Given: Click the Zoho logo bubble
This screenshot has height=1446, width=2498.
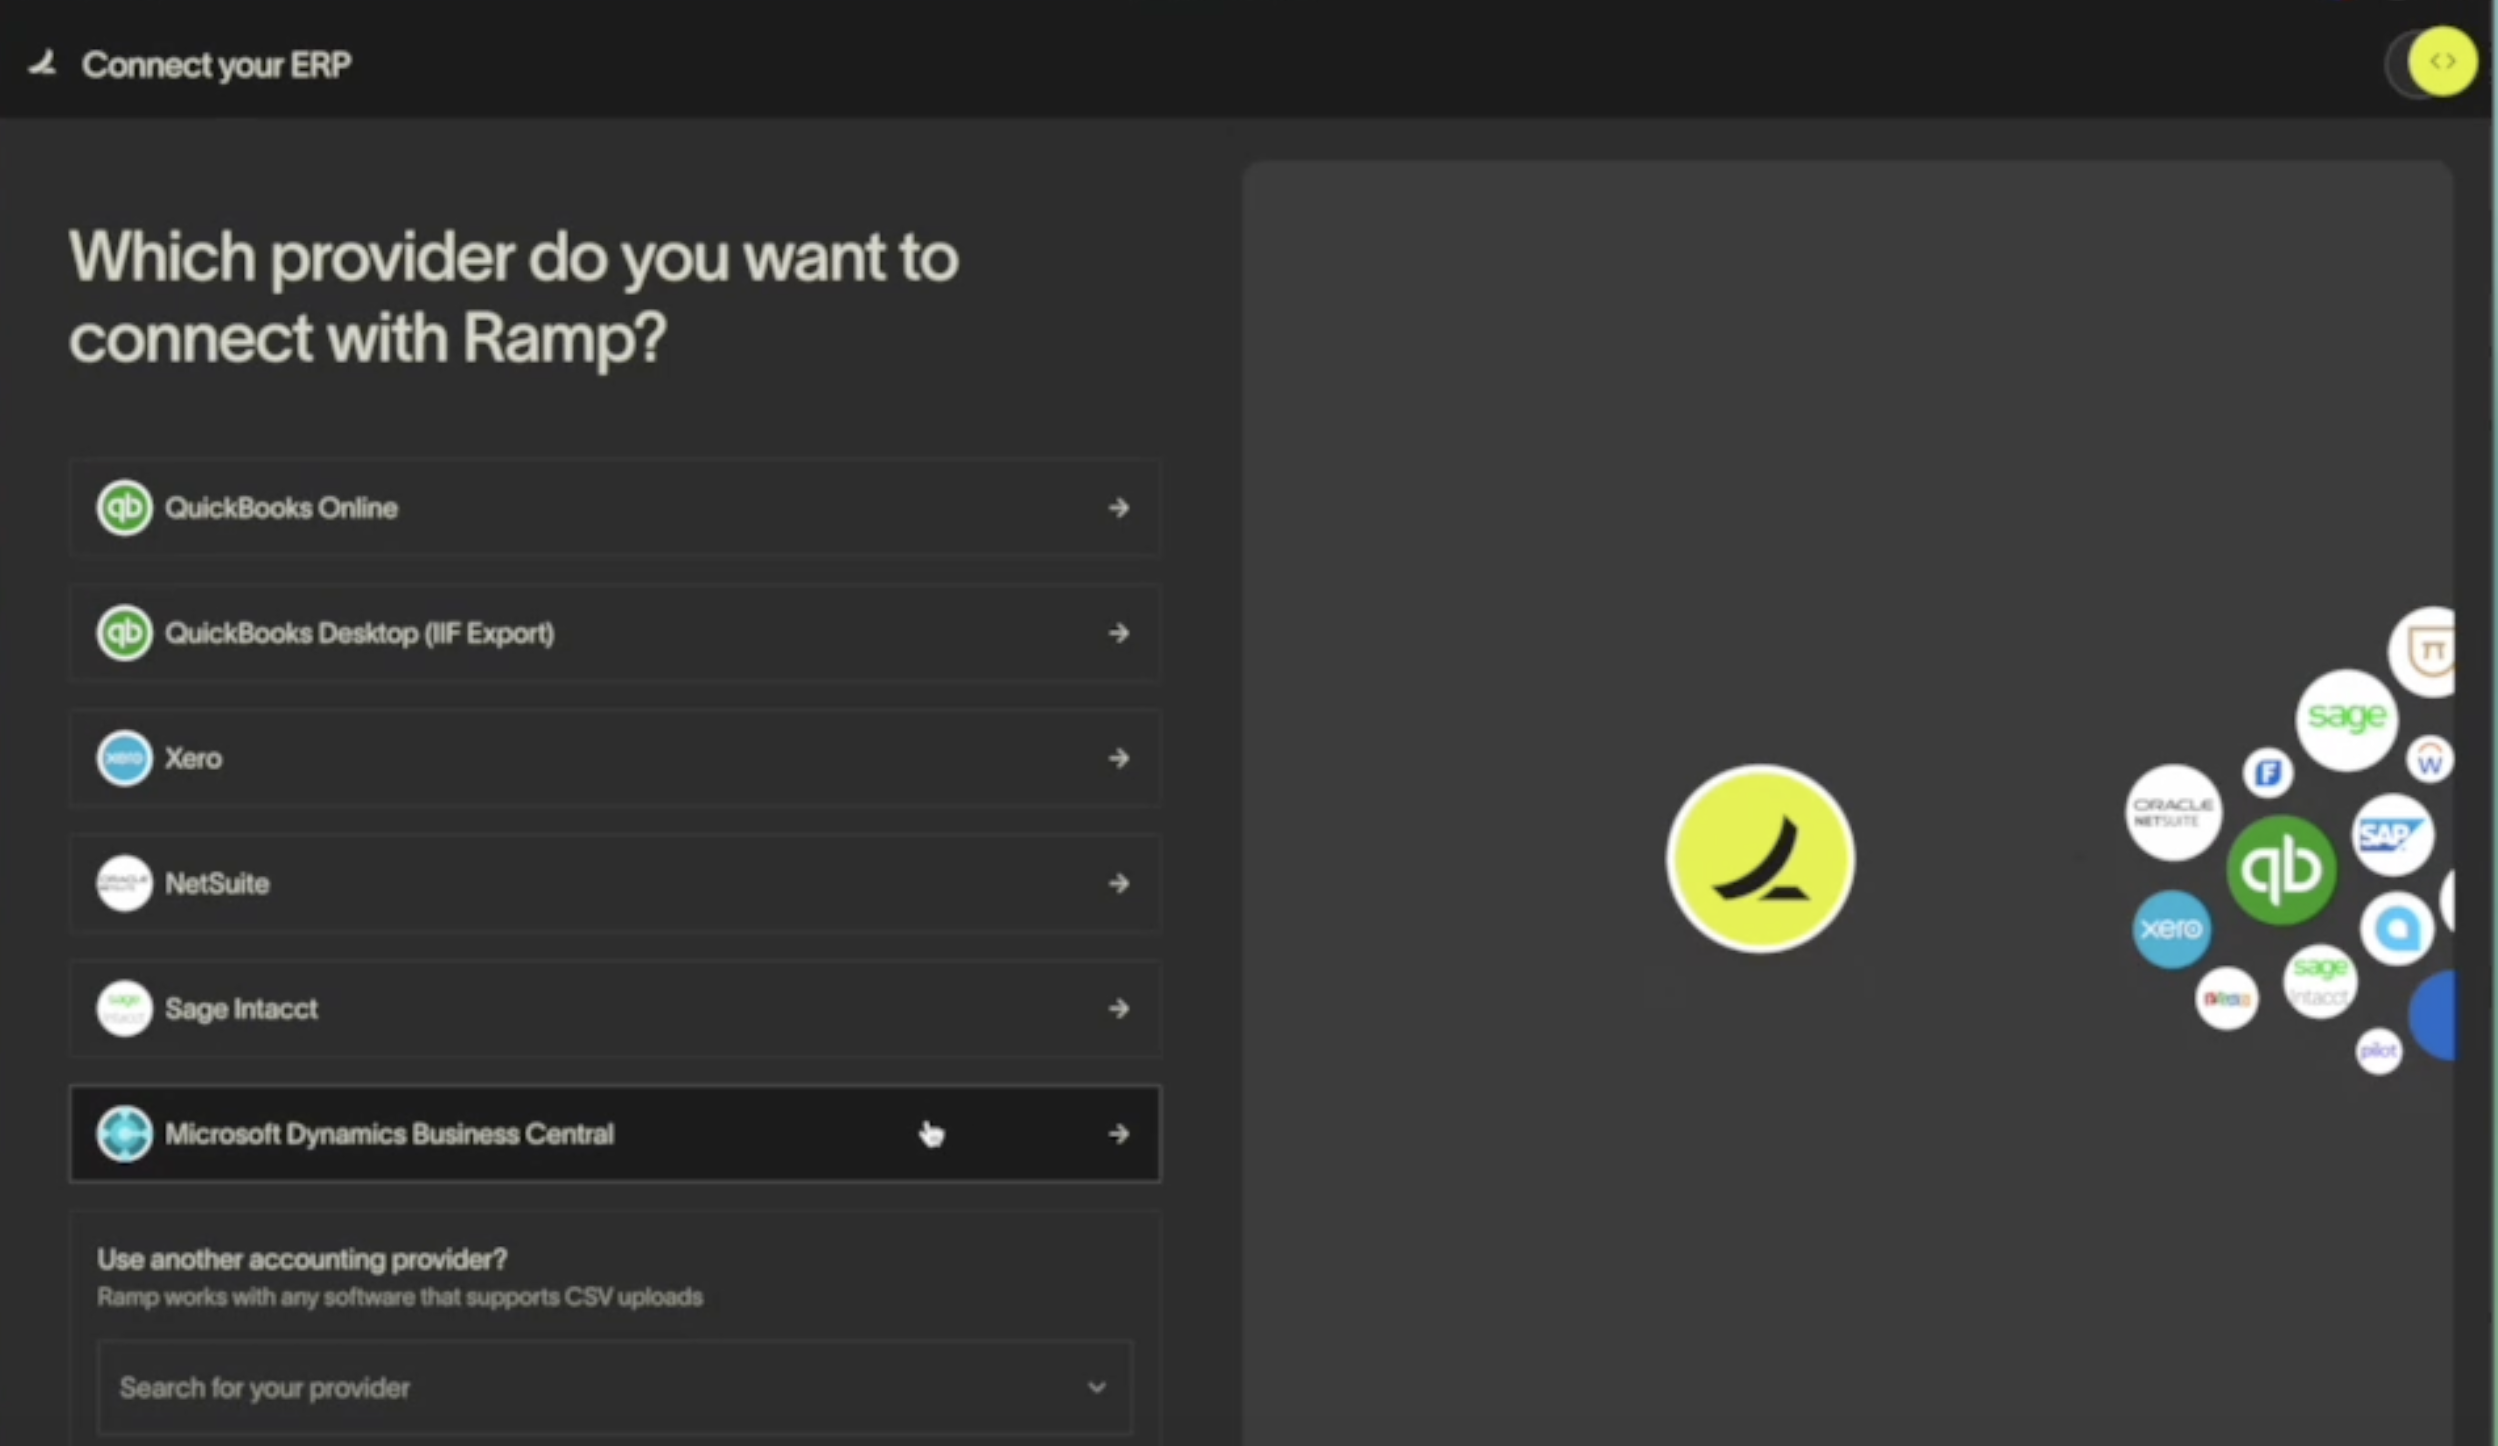Looking at the screenshot, I should 2226,997.
